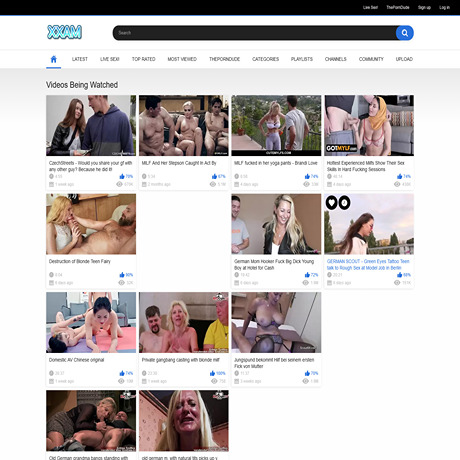The width and height of the screenshot is (460, 460).
Task: Open the Community navigation item
Action: (371, 59)
